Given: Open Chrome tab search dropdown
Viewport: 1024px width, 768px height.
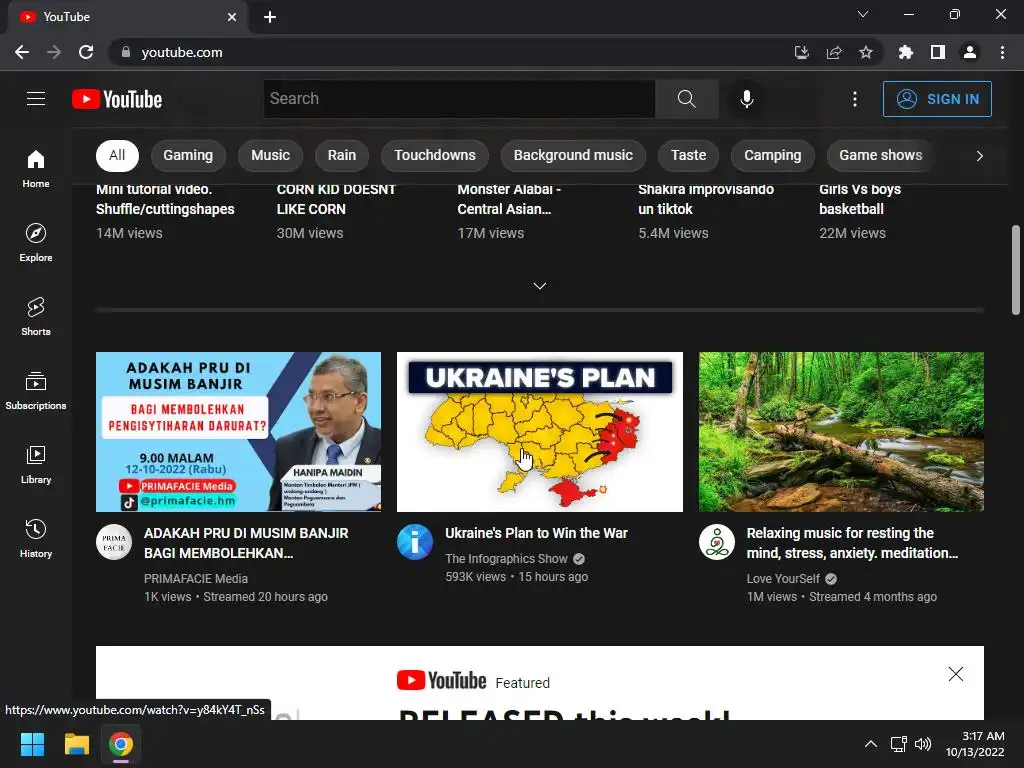Looking at the screenshot, I should 863,14.
